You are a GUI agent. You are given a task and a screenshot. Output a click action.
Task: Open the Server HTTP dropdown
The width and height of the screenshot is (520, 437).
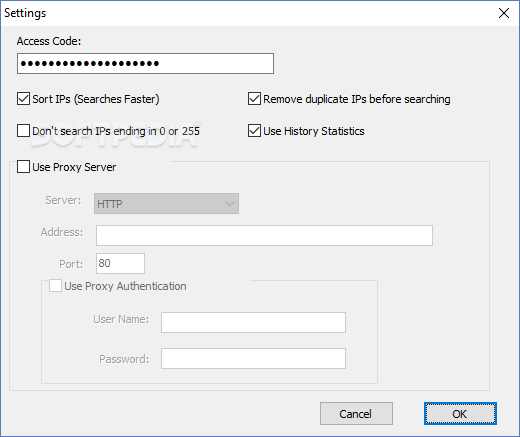coord(166,204)
